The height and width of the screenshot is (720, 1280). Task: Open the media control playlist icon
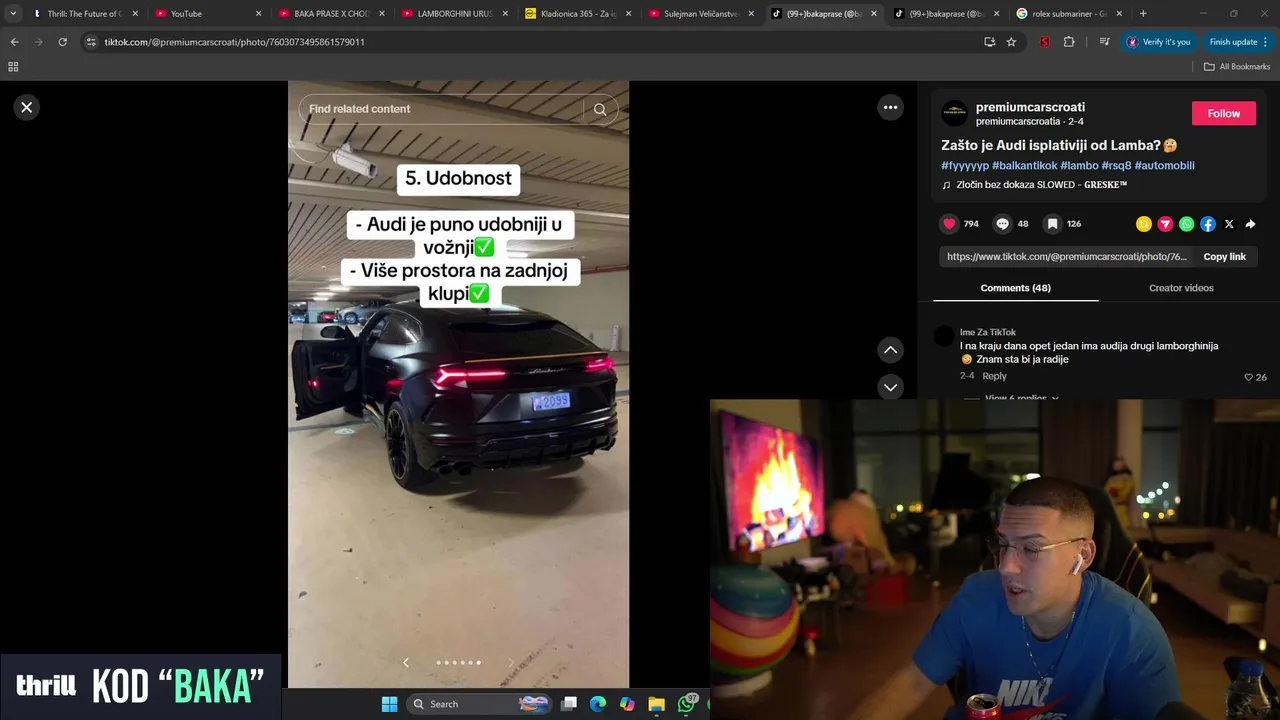click(x=1104, y=42)
